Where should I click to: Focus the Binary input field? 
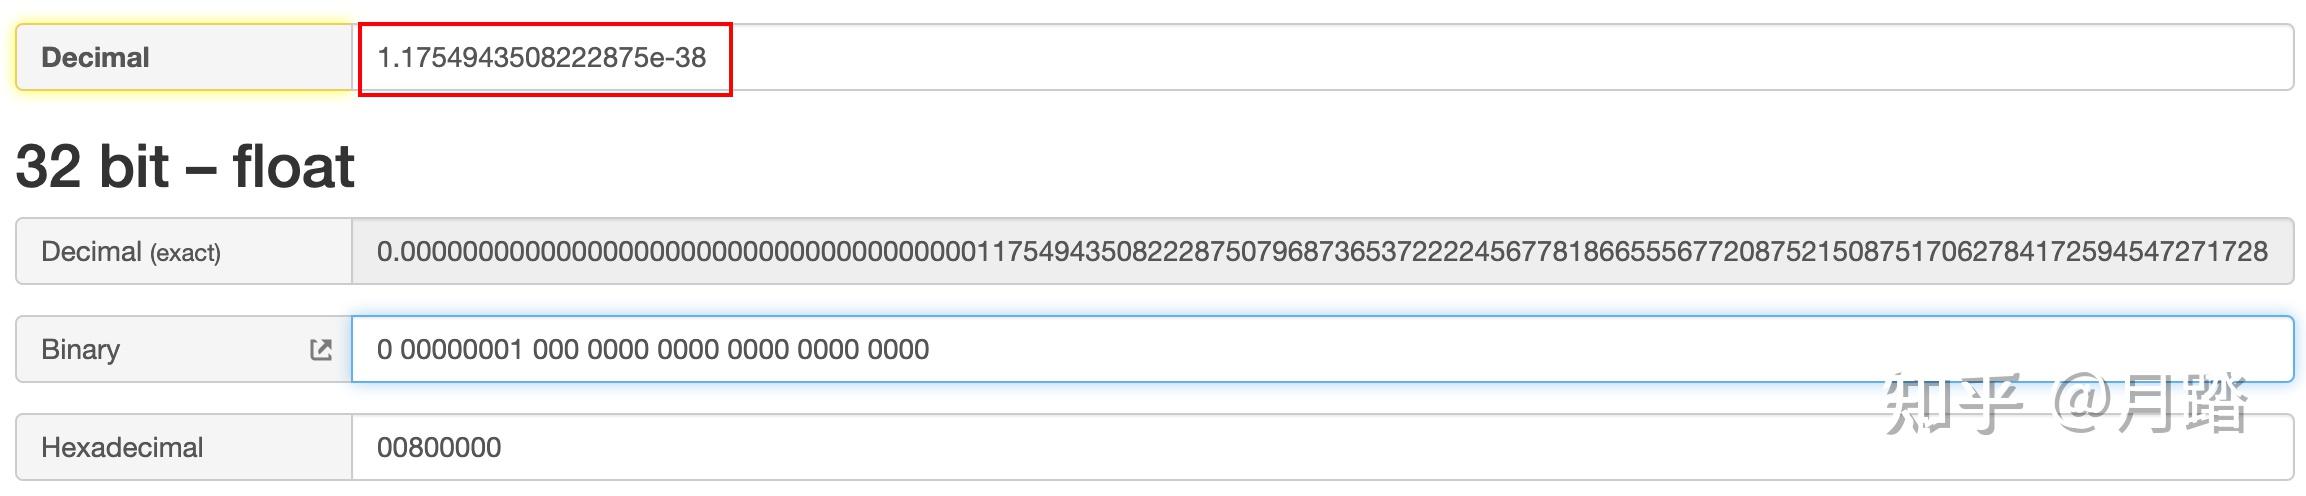pos(1500,349)
